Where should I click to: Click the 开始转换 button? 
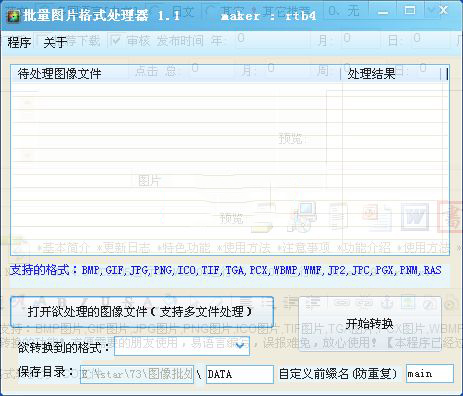(370, 323)
